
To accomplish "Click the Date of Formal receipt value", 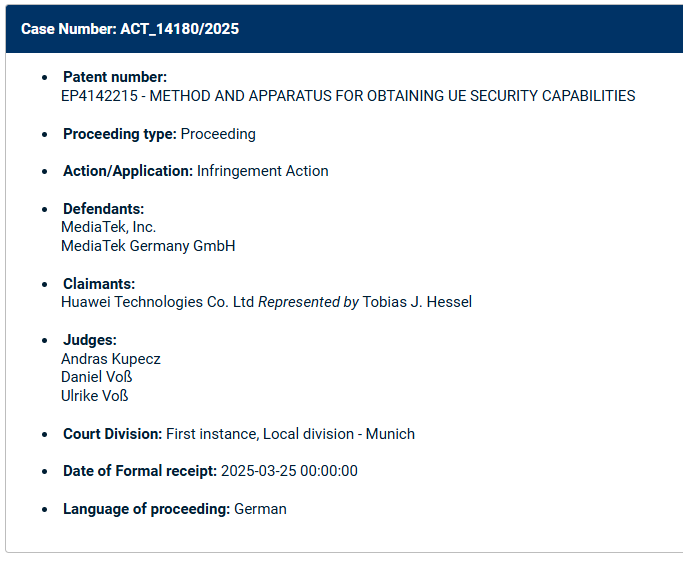I will pos(289,471).
